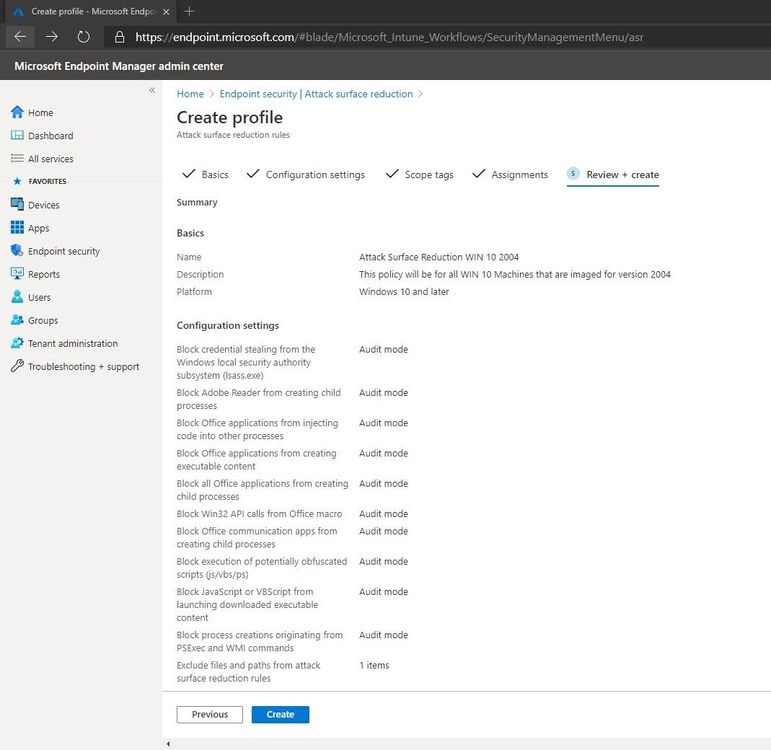This screenshot has width=771, height=750.
Task: Click the Devices icon in sidebar
Action: tap(17, 204)
